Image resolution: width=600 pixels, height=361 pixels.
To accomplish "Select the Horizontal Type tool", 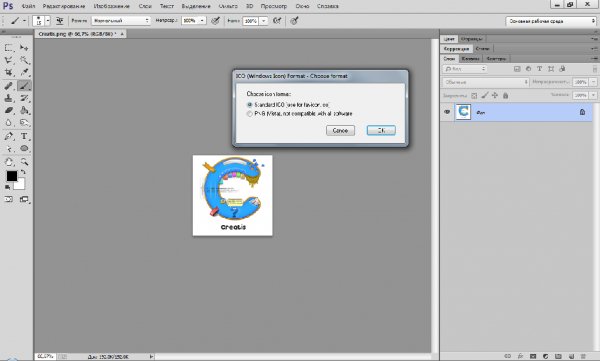I will pos(24,136).
